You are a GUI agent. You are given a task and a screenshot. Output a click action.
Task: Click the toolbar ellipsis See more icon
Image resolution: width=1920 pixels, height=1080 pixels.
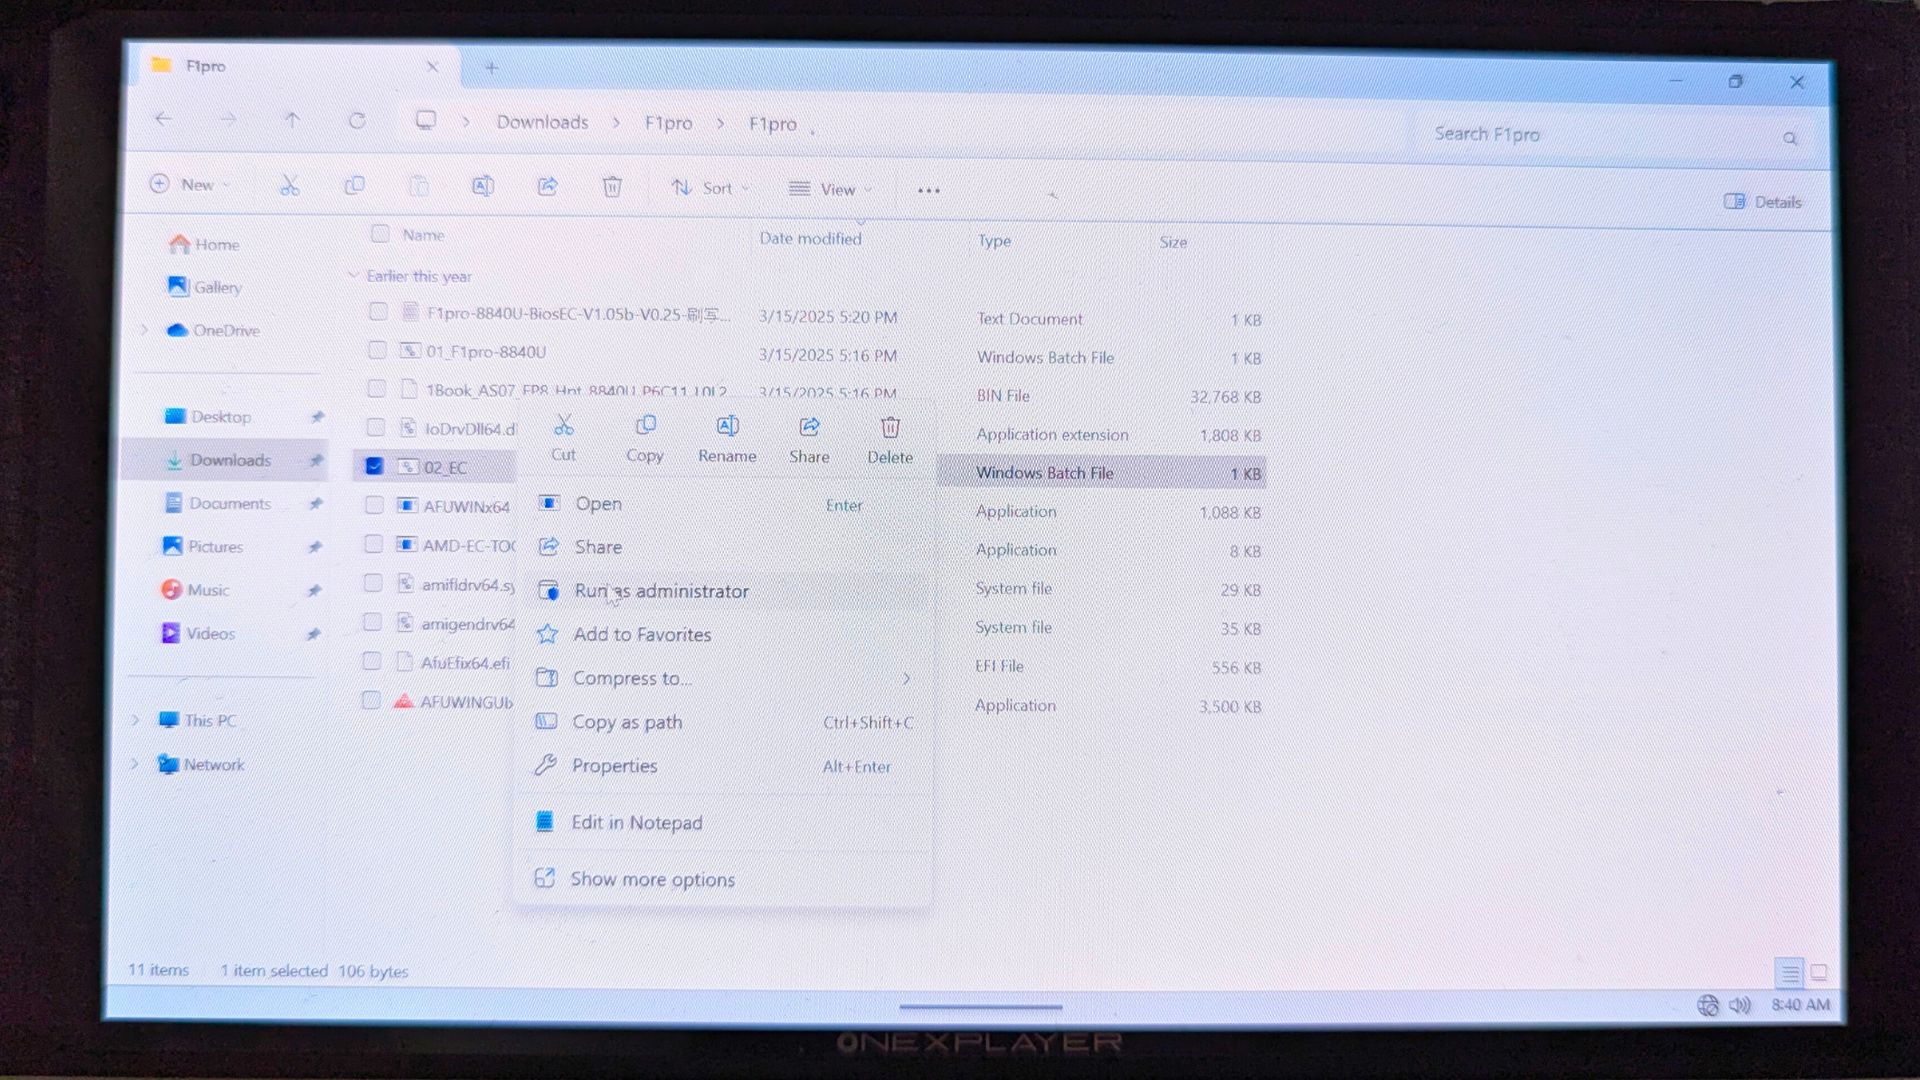tap(928, 190)
